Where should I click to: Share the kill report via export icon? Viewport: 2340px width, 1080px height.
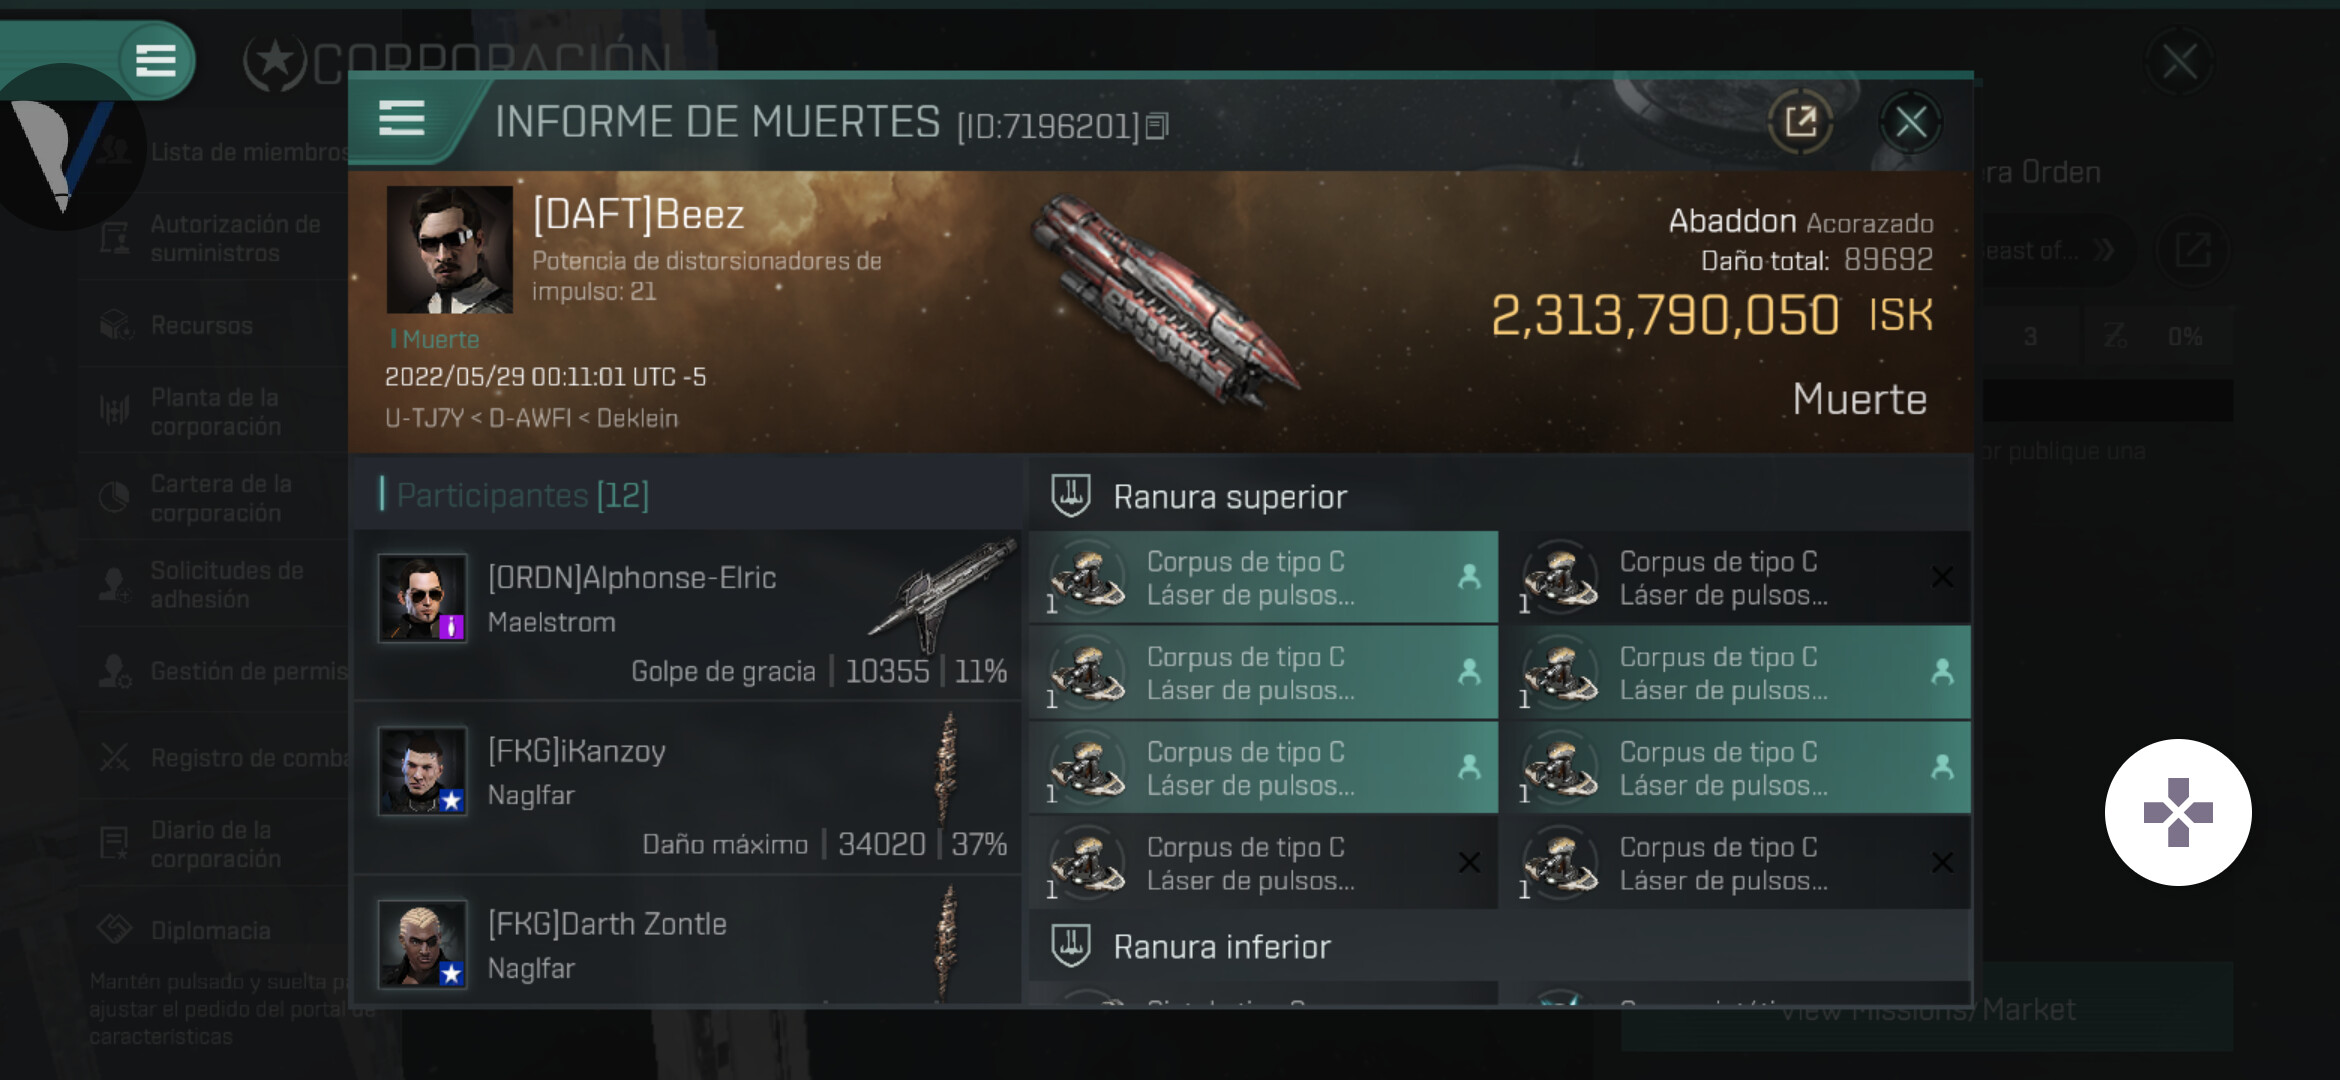pyautogui.click(x=1800, y=122)
